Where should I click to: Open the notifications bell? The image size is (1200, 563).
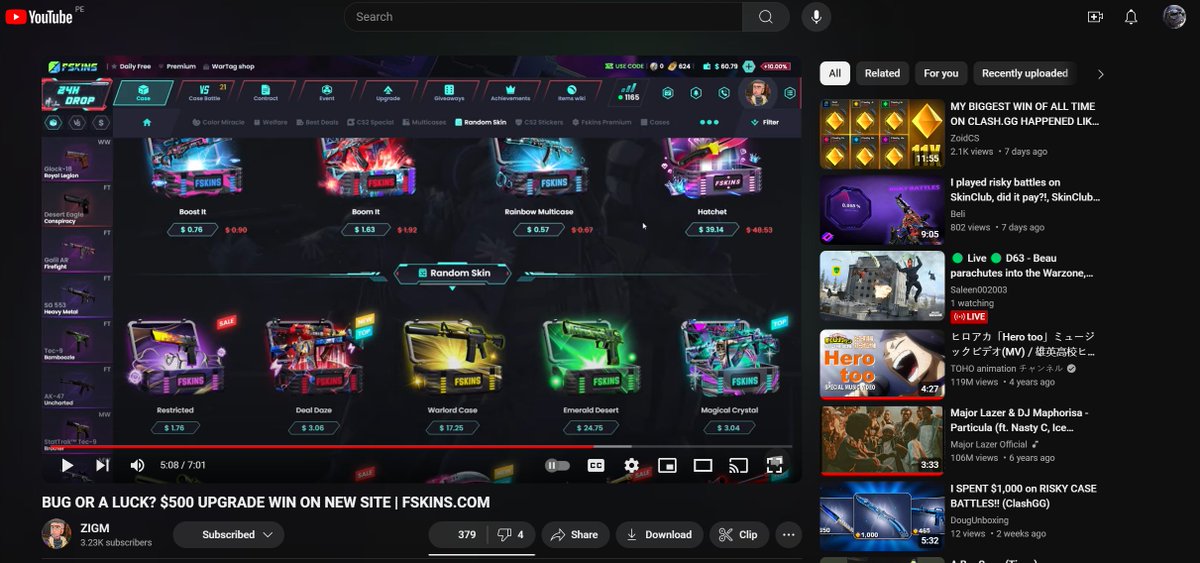coord(1131,17)
